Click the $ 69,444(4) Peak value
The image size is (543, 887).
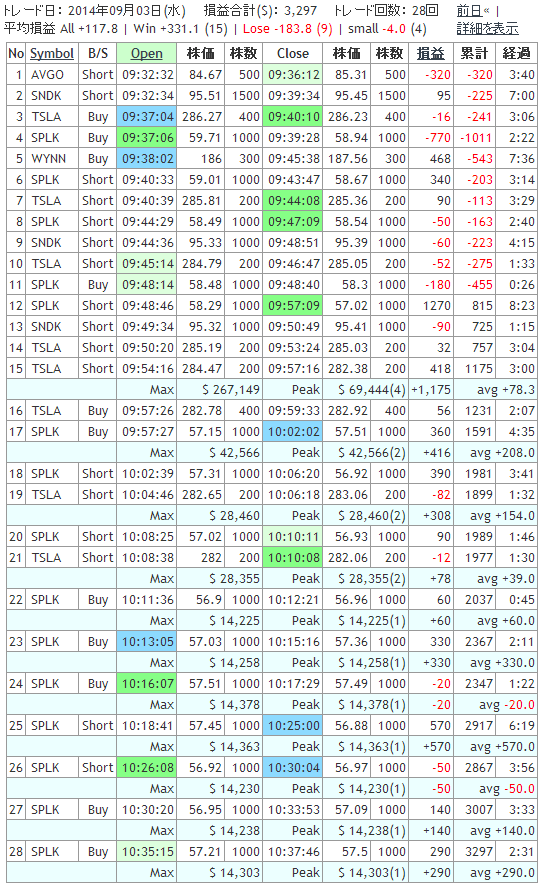(372, 390)
